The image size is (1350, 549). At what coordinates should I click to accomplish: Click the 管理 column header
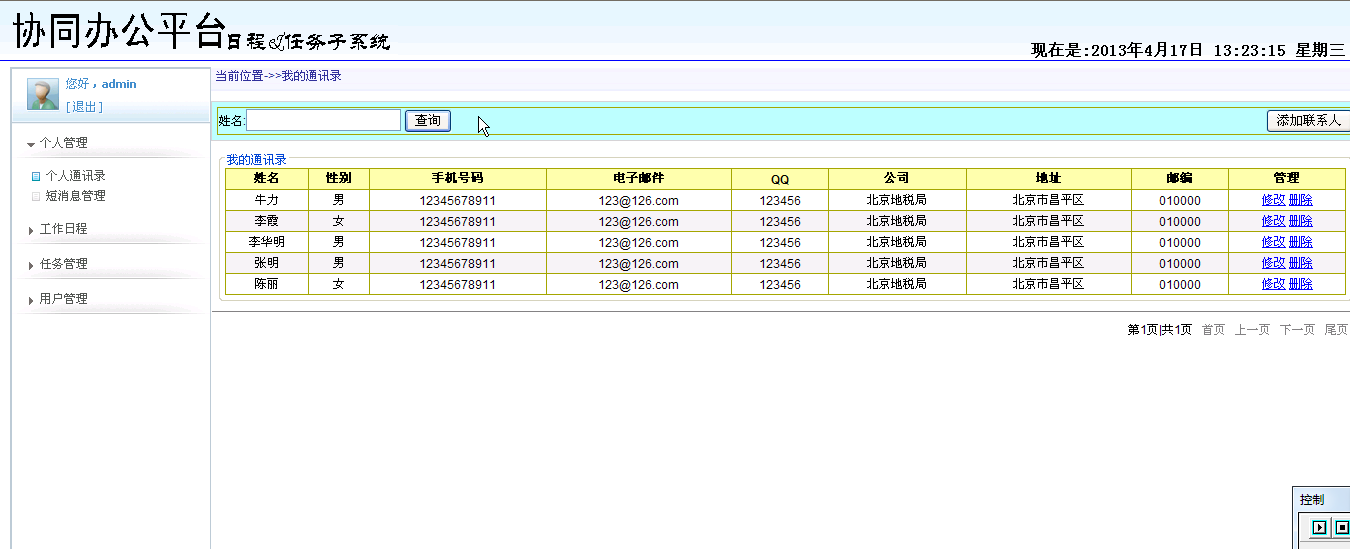point(1287,178)
